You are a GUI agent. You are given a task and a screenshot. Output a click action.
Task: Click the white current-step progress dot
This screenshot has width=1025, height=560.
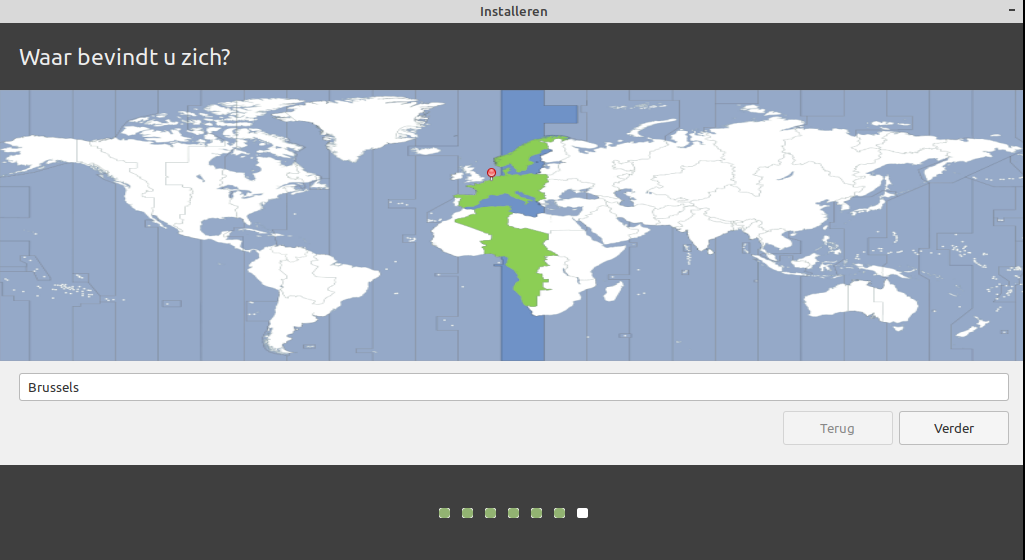click(x=583, y=513)
